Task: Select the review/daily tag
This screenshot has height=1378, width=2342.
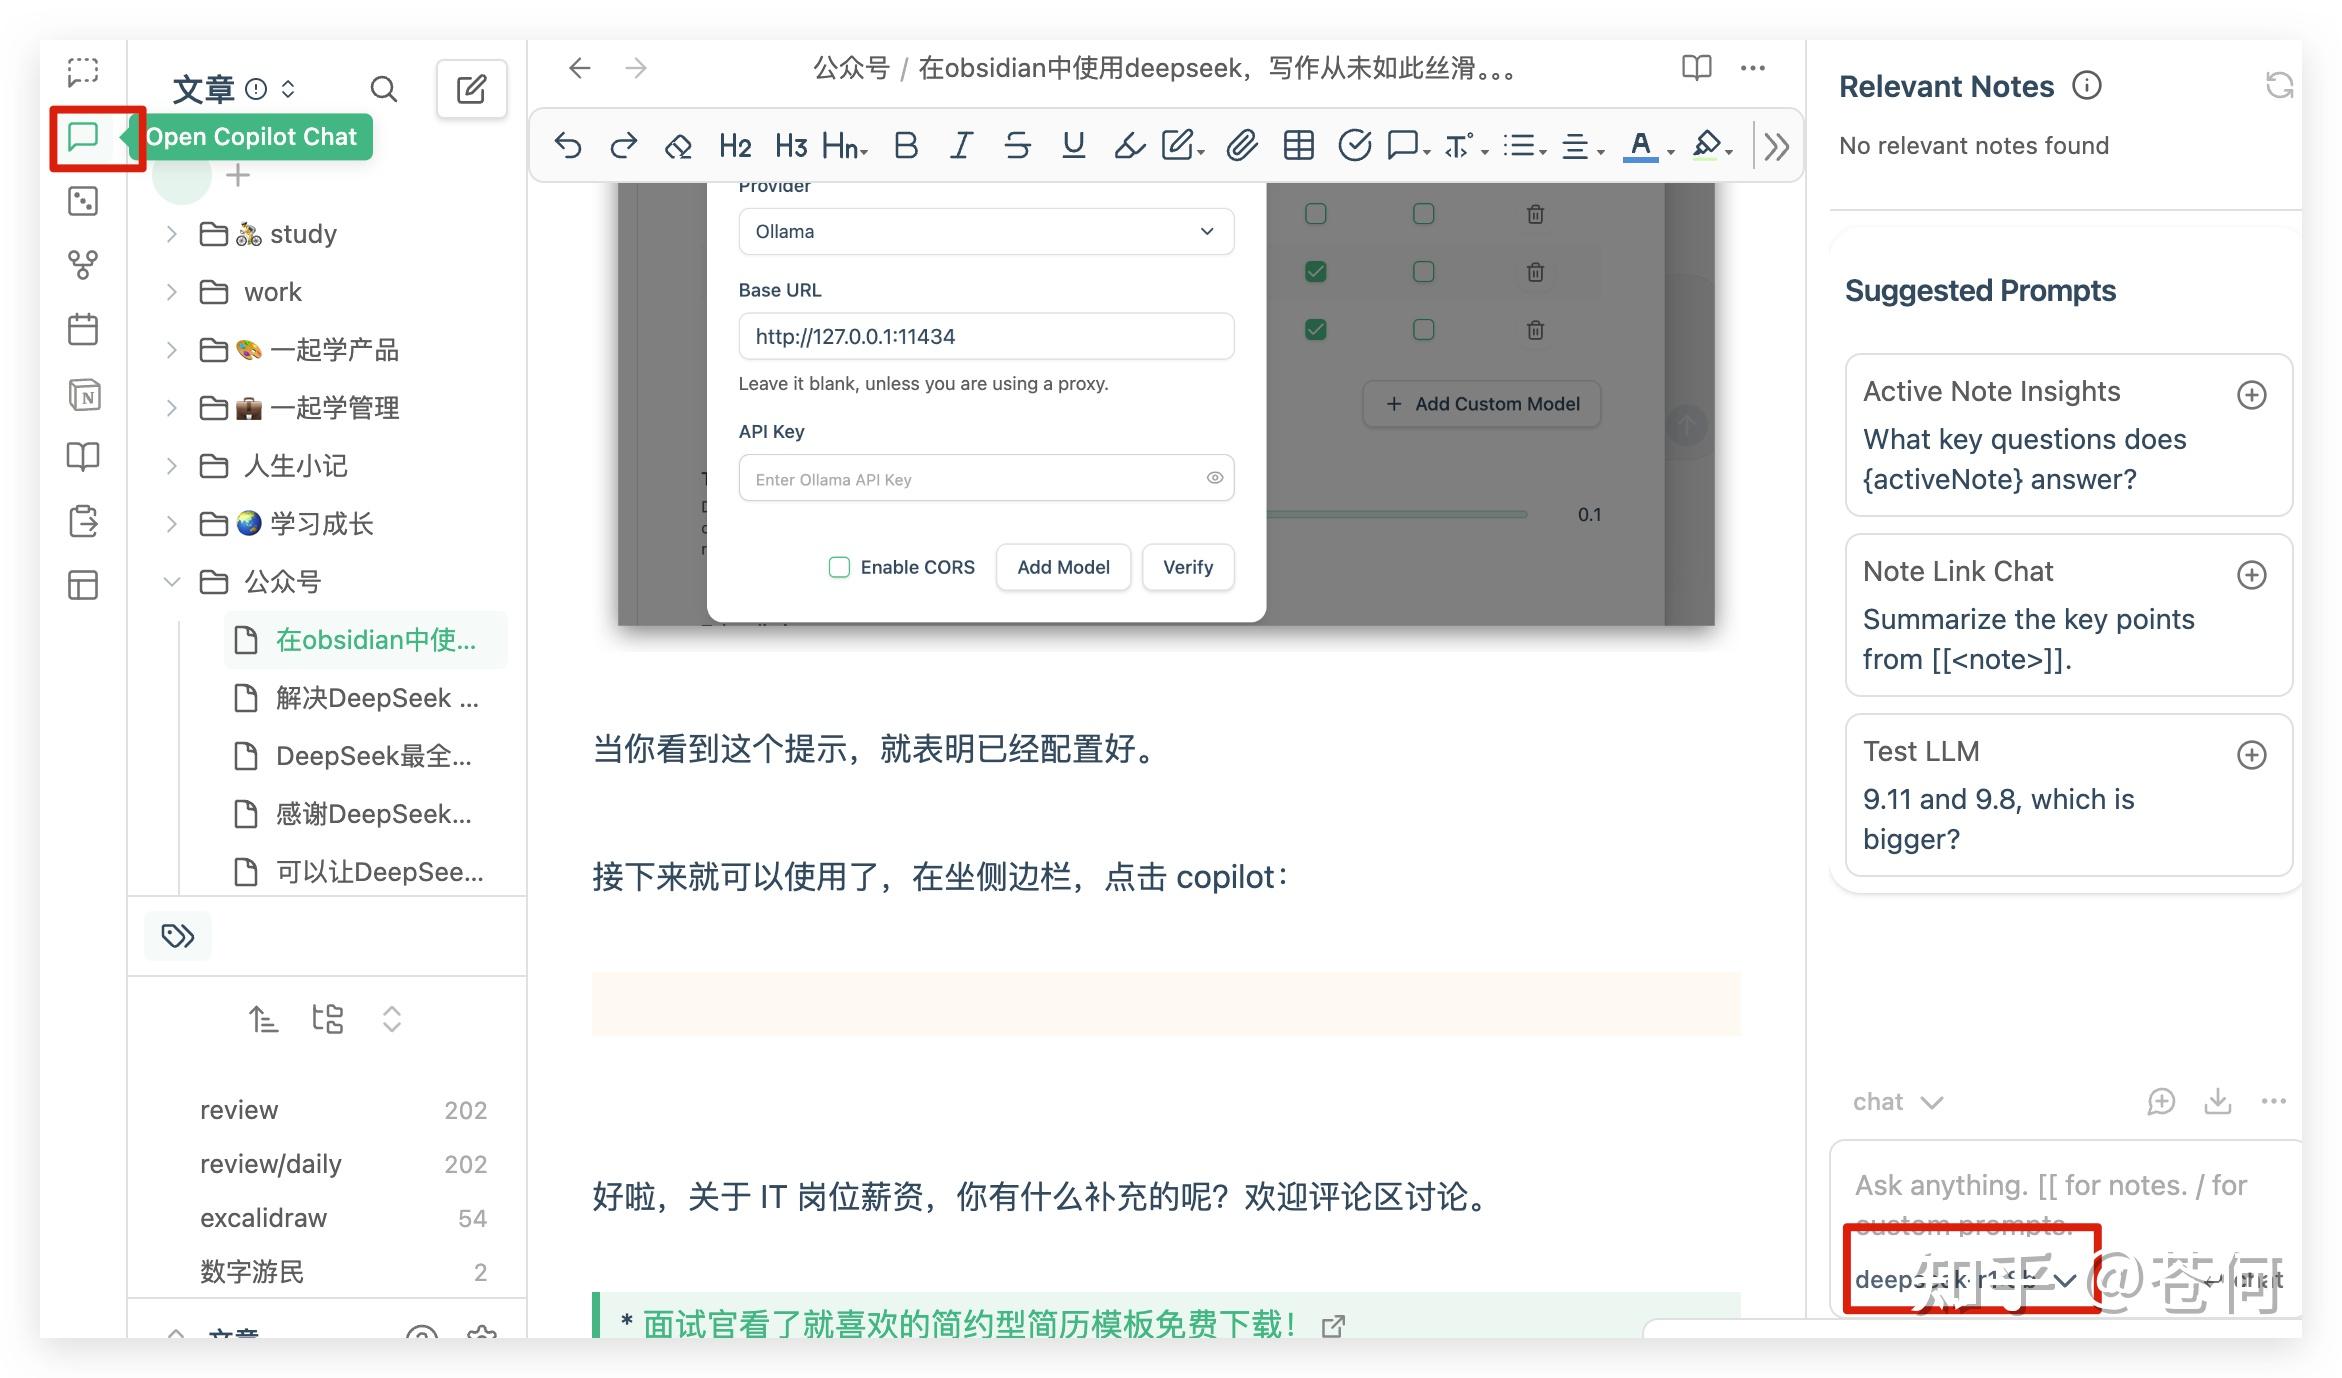Action: coord(271,1164)
